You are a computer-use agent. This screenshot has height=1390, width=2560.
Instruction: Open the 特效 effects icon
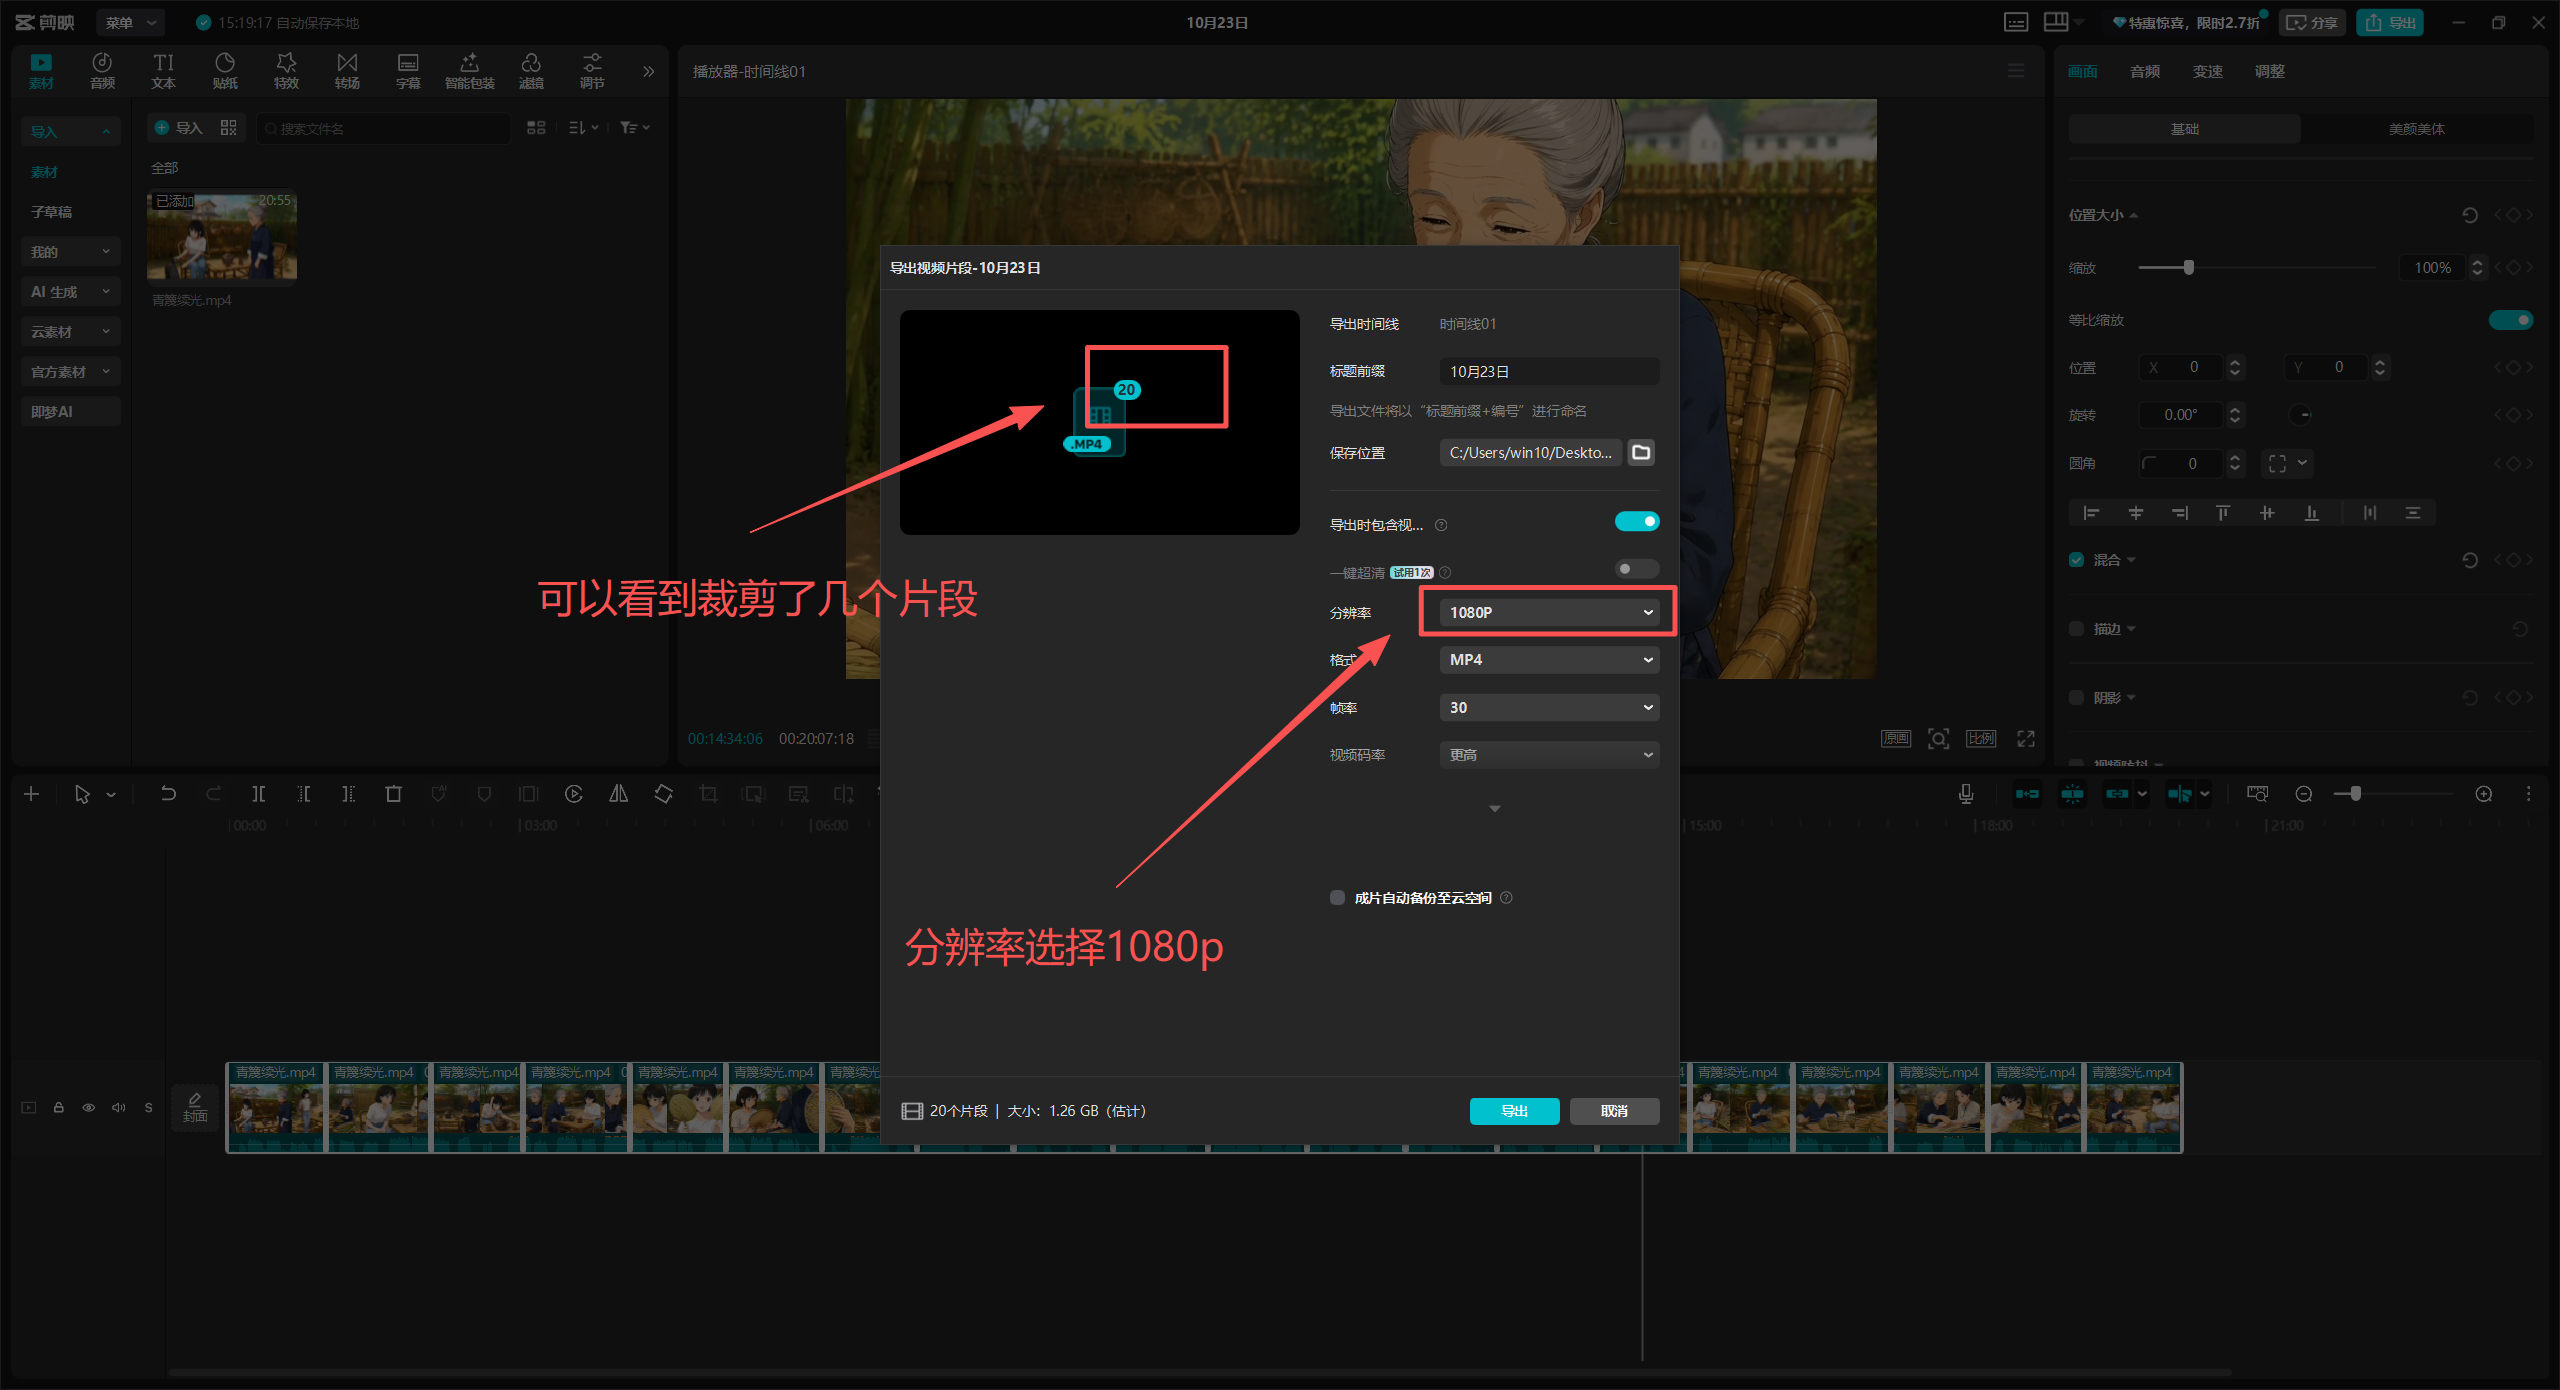tap(286, 71)
